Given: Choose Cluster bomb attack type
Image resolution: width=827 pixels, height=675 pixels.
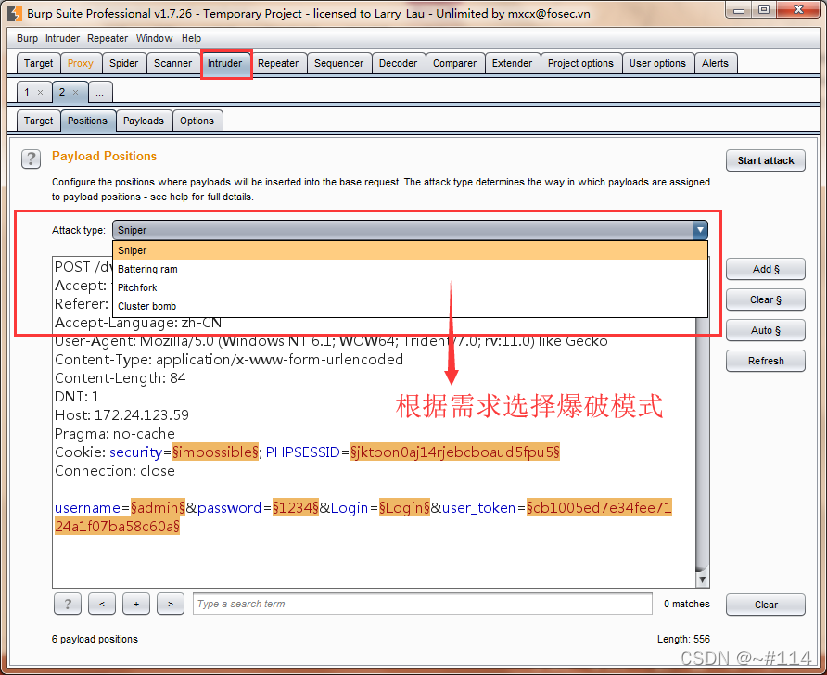Looking at the screenshot, I should pos(410,306).
